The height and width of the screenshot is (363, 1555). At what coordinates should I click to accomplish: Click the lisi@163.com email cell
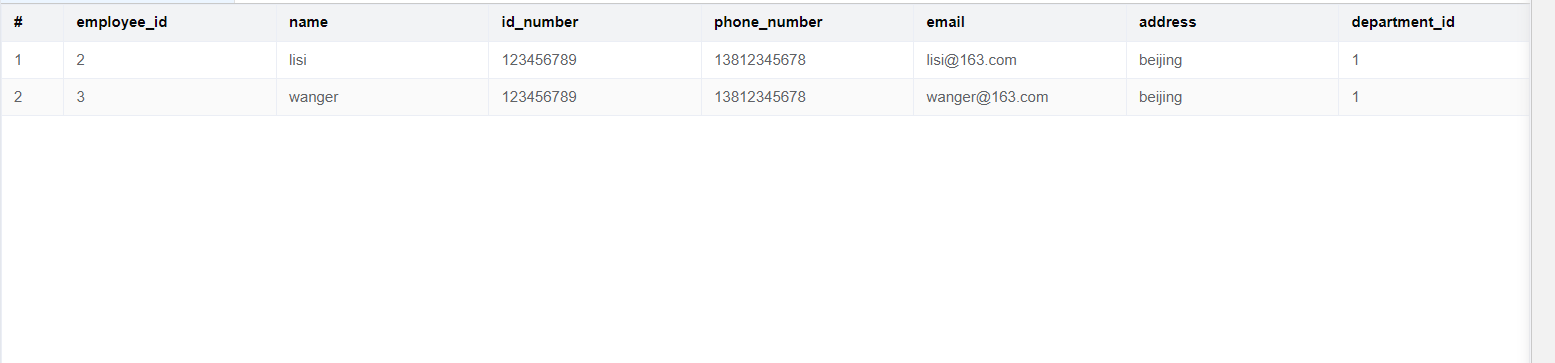1020,60
